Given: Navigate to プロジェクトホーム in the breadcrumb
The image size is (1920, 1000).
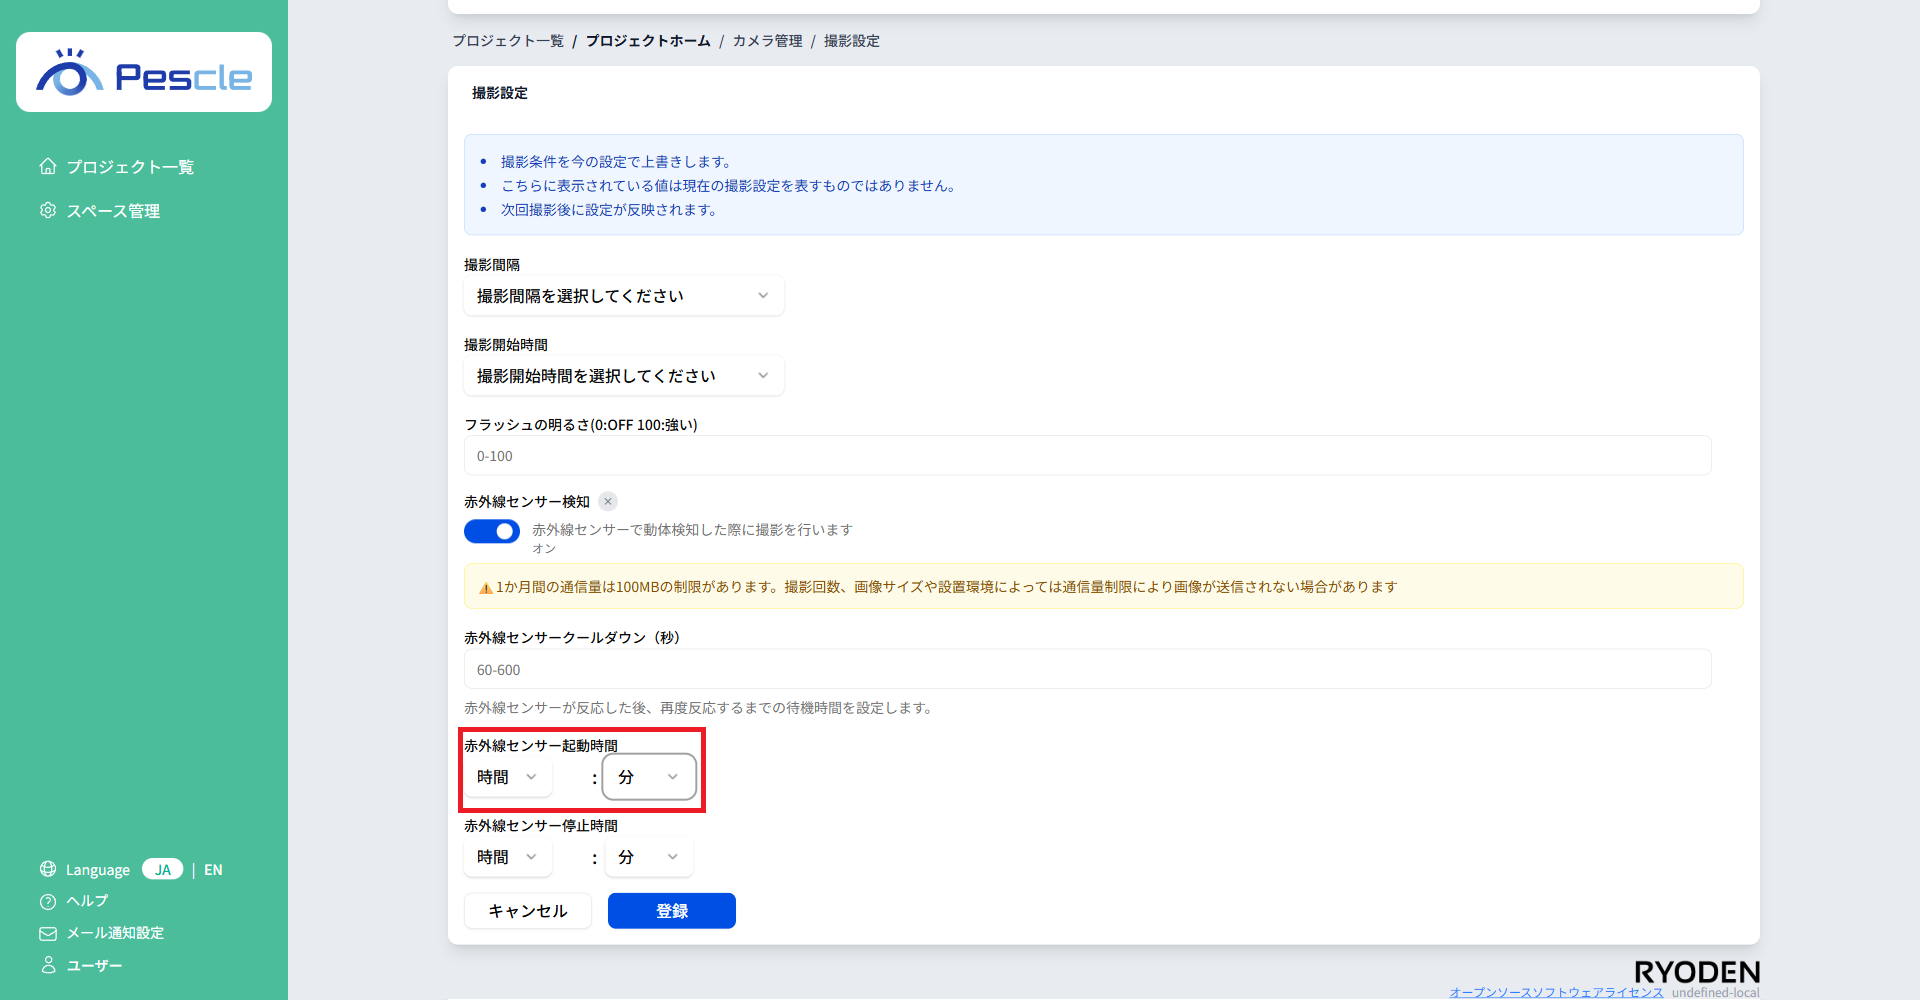Looking at the screenshot, I should (647, 41).
